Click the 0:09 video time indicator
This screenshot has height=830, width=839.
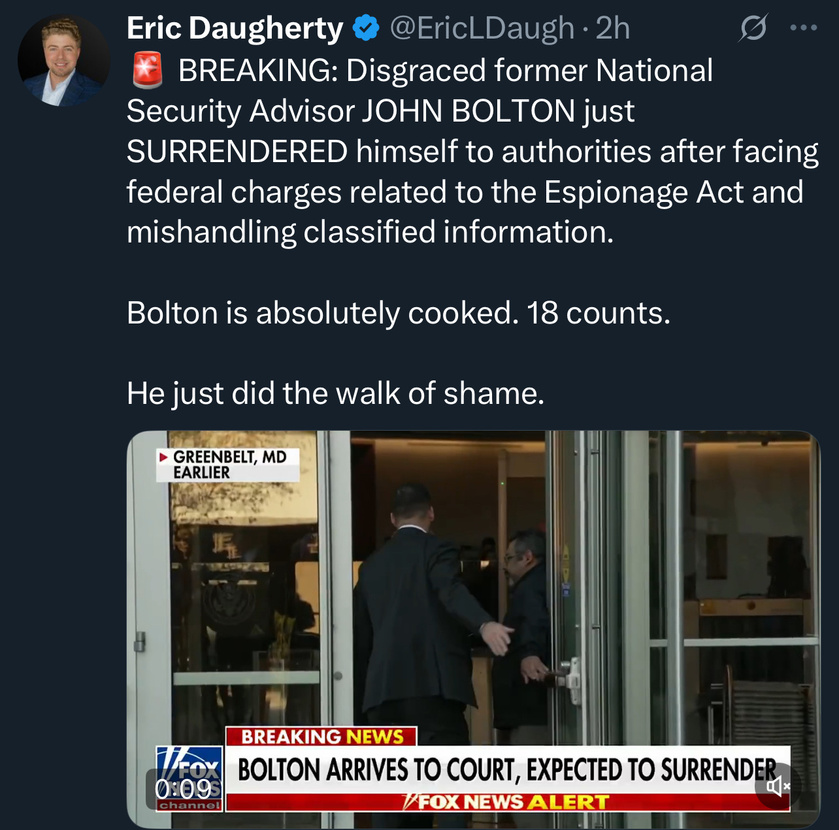(183, 789)
